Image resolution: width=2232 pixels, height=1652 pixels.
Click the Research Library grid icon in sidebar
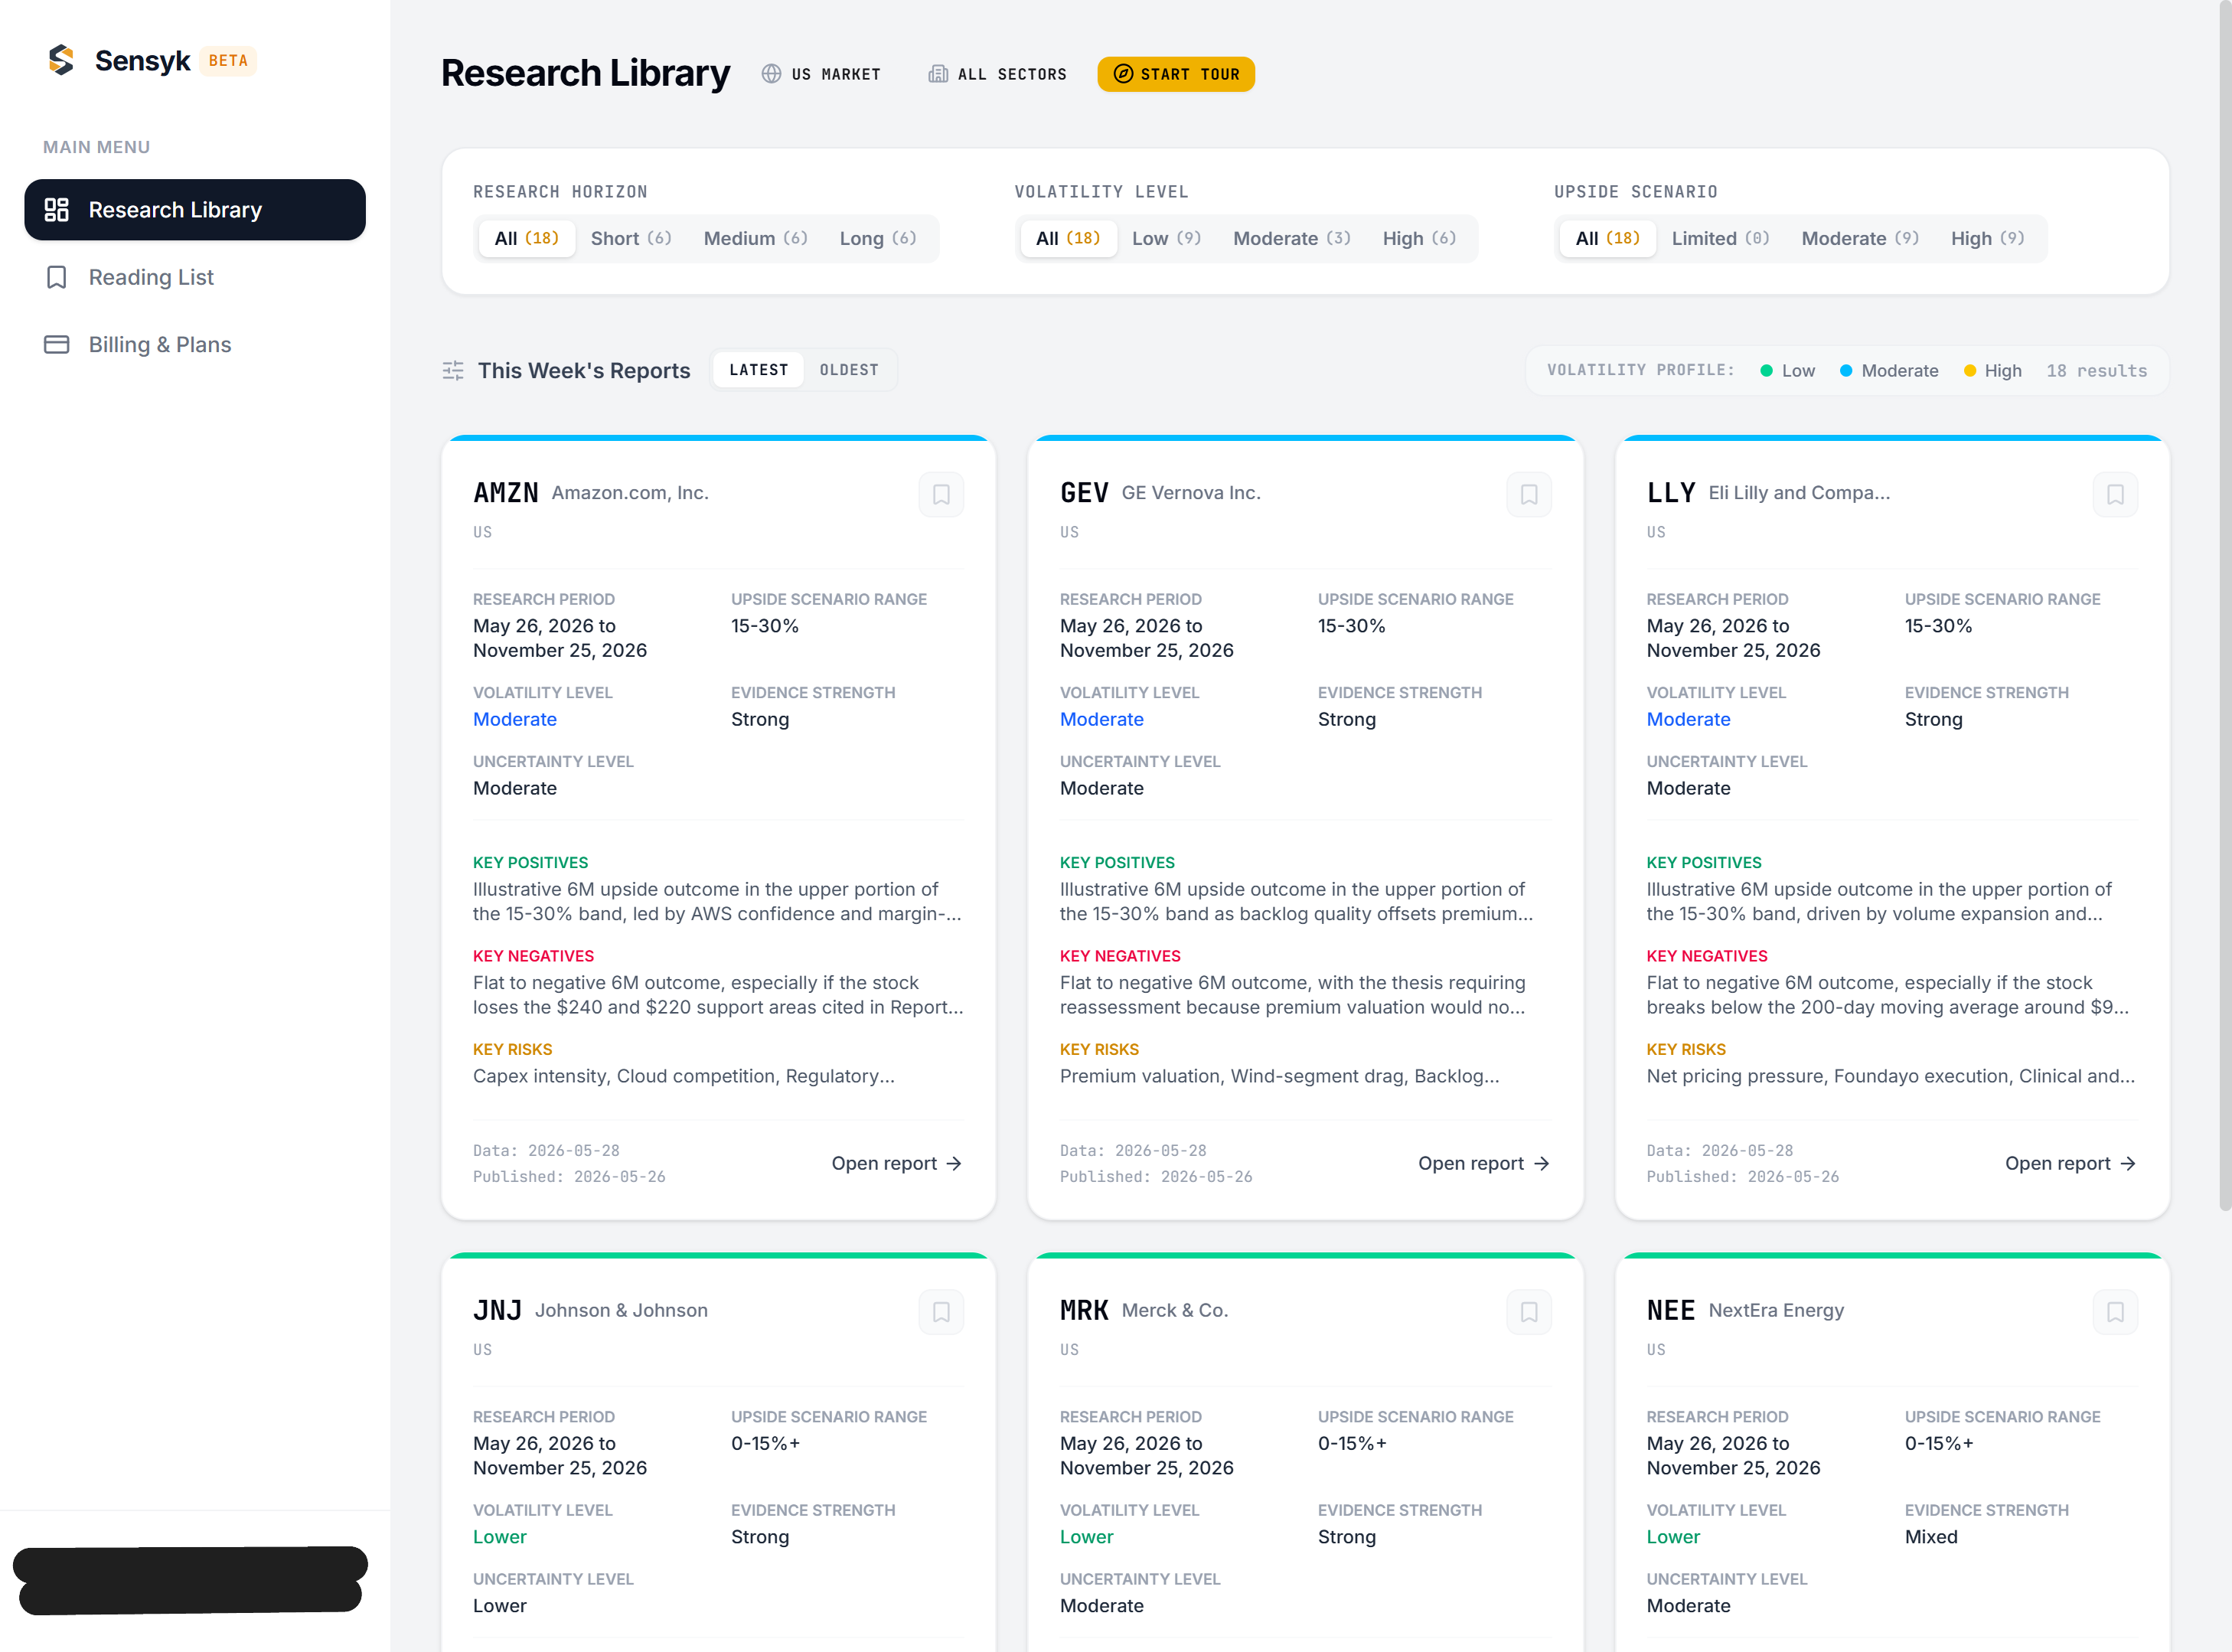[x=57, y=210]
